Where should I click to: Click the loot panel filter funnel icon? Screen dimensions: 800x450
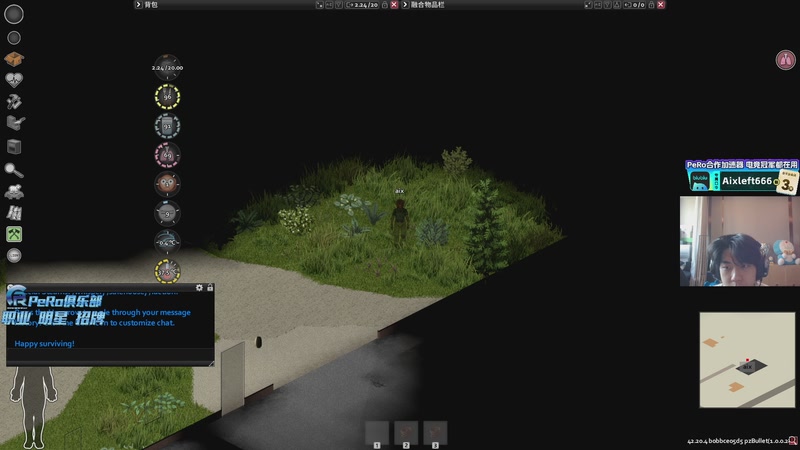tap(607, 5)
